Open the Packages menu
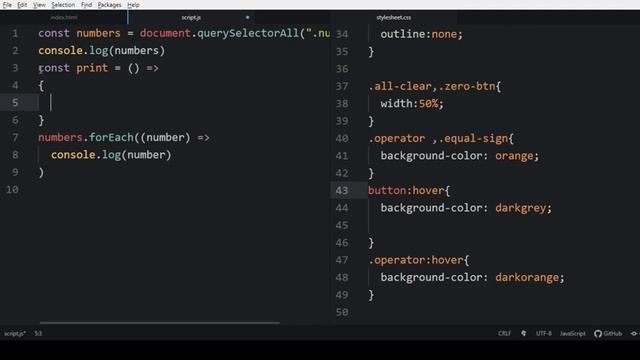640x360 pixels. (x=109, y=5)
